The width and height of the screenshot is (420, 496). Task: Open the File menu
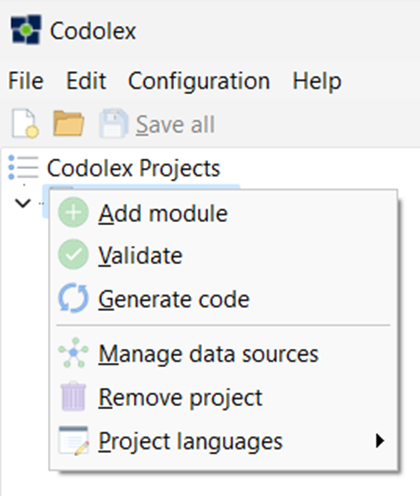(26, 81)
